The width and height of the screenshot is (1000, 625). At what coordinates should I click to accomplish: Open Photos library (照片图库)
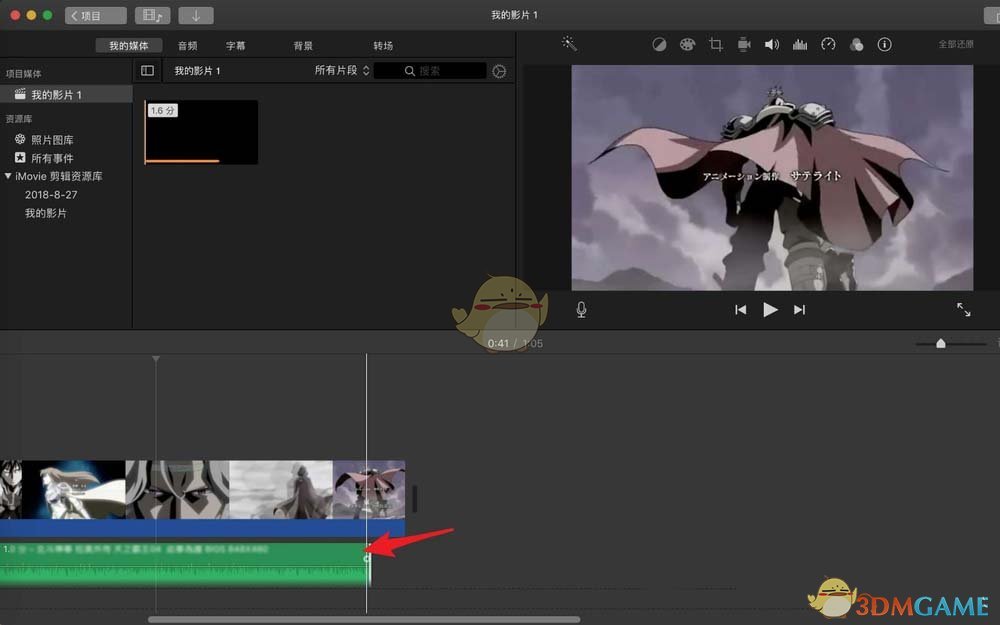[52, 140]
